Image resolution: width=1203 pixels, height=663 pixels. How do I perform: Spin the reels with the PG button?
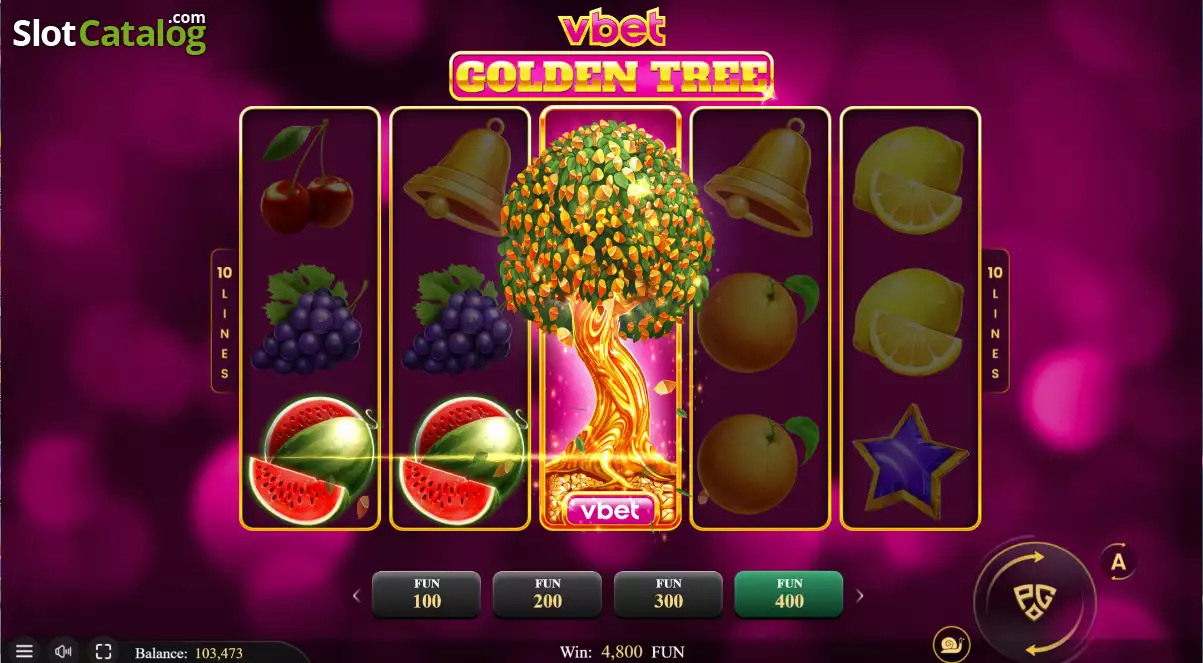1035,599
